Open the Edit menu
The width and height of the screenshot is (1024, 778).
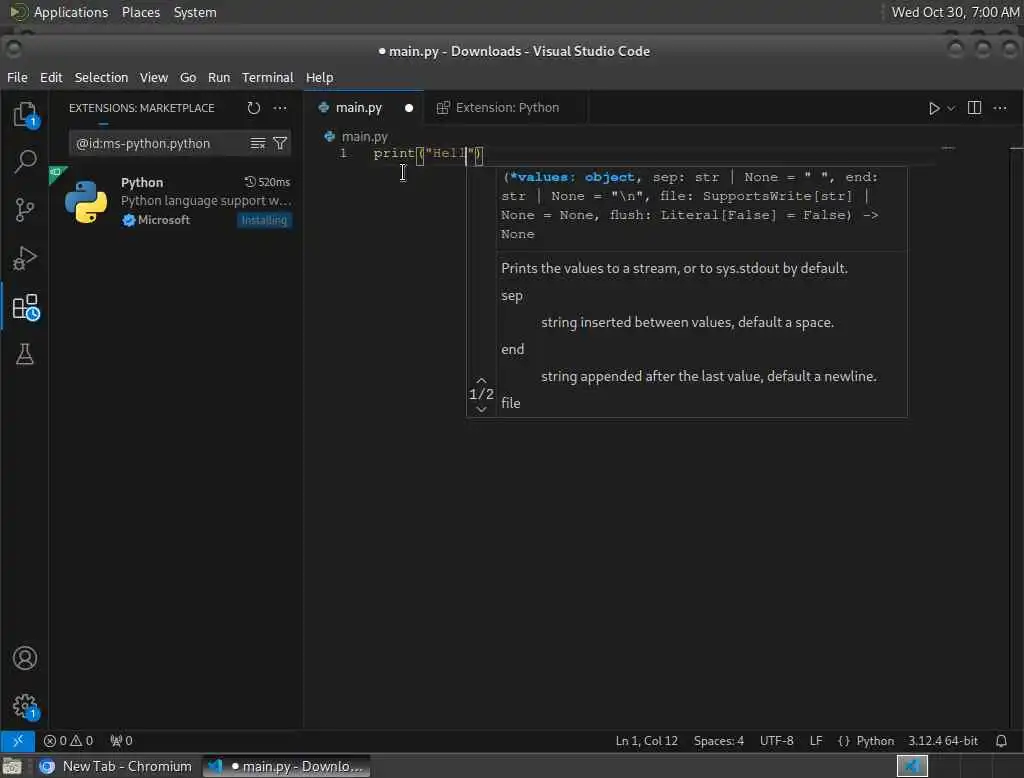[51, 77]
